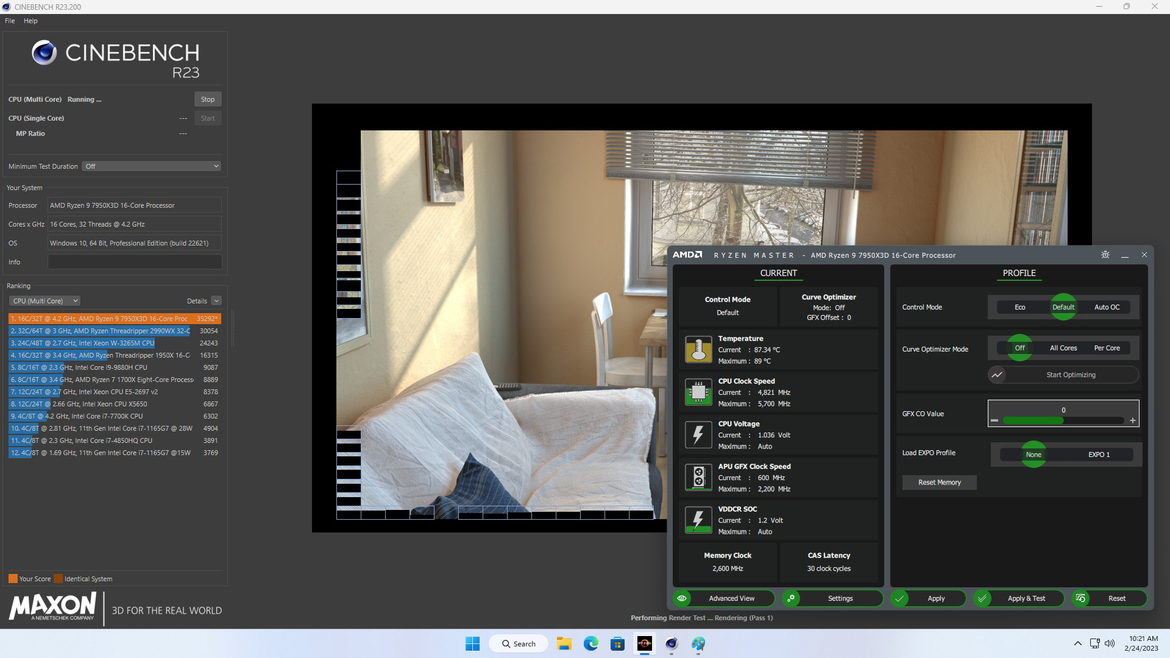Open the File menu in Cinebench
The image size is (1170, 658).
click(10, 21)
